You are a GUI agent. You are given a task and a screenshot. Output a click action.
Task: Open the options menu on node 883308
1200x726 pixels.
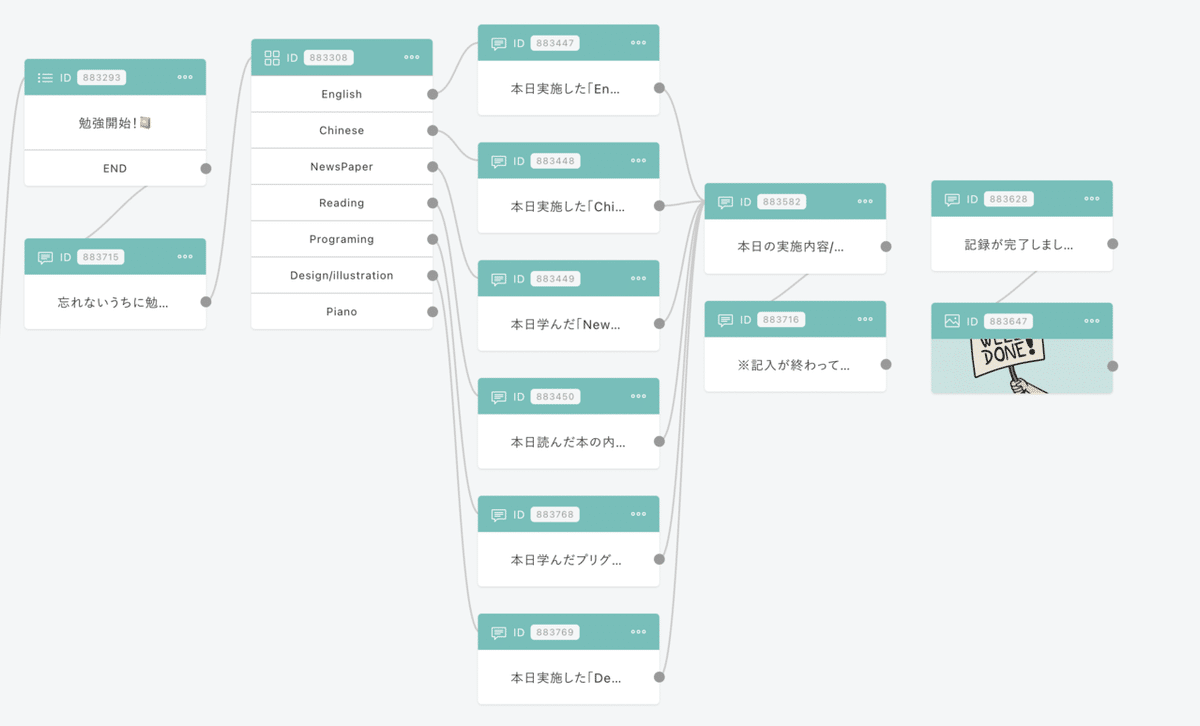click(412, 57)
